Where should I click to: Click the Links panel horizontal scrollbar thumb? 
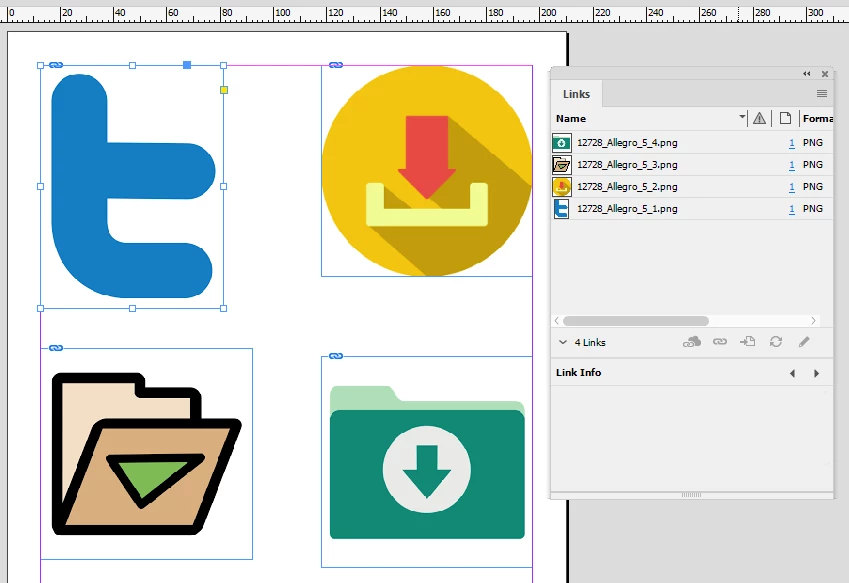pyautogui.click(x=636, y=321)
